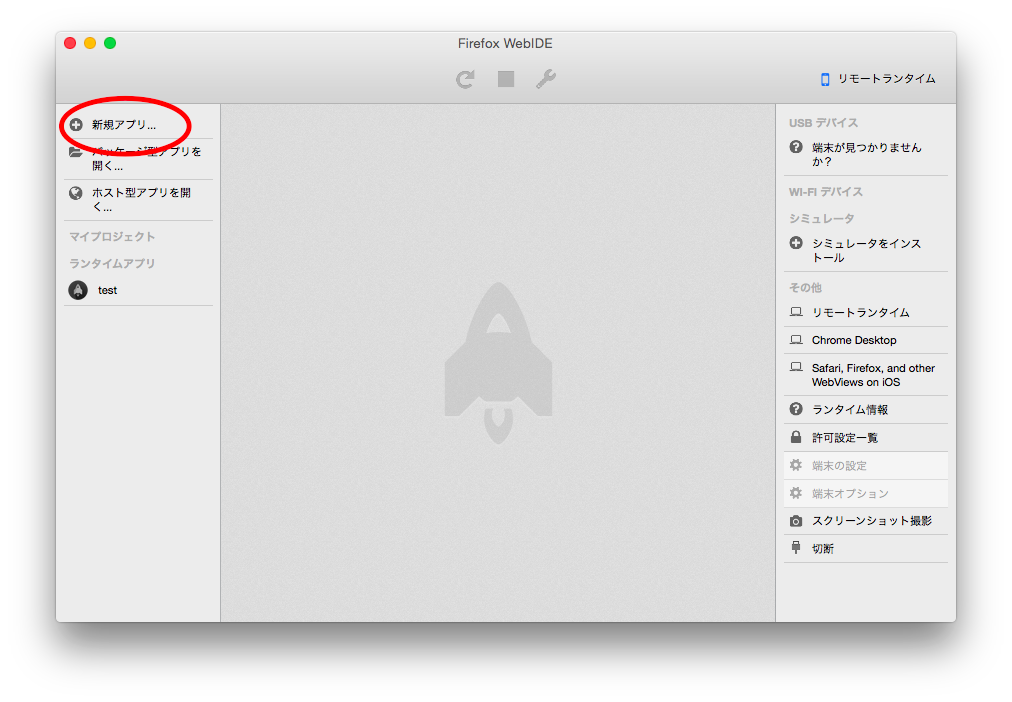Select the test runtime app

pos(138,290)
